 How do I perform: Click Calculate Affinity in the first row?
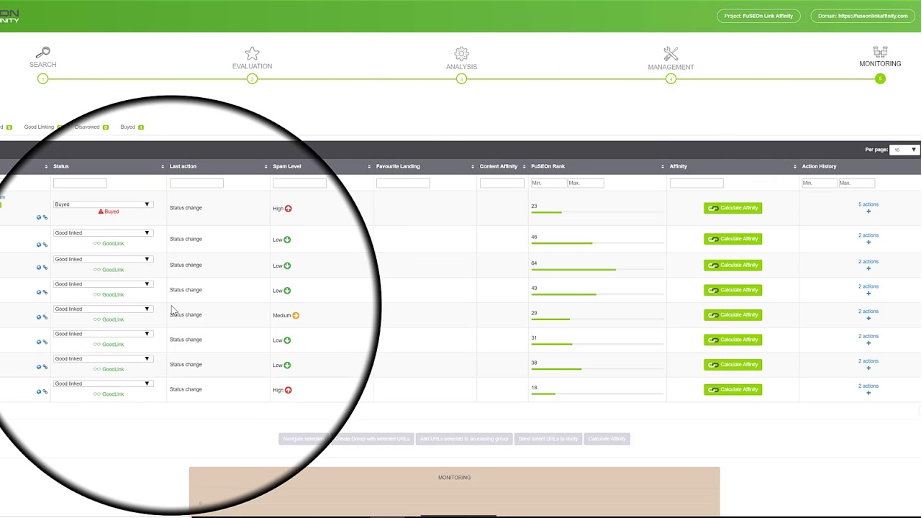pyautogui.click(x=733, y=208)
